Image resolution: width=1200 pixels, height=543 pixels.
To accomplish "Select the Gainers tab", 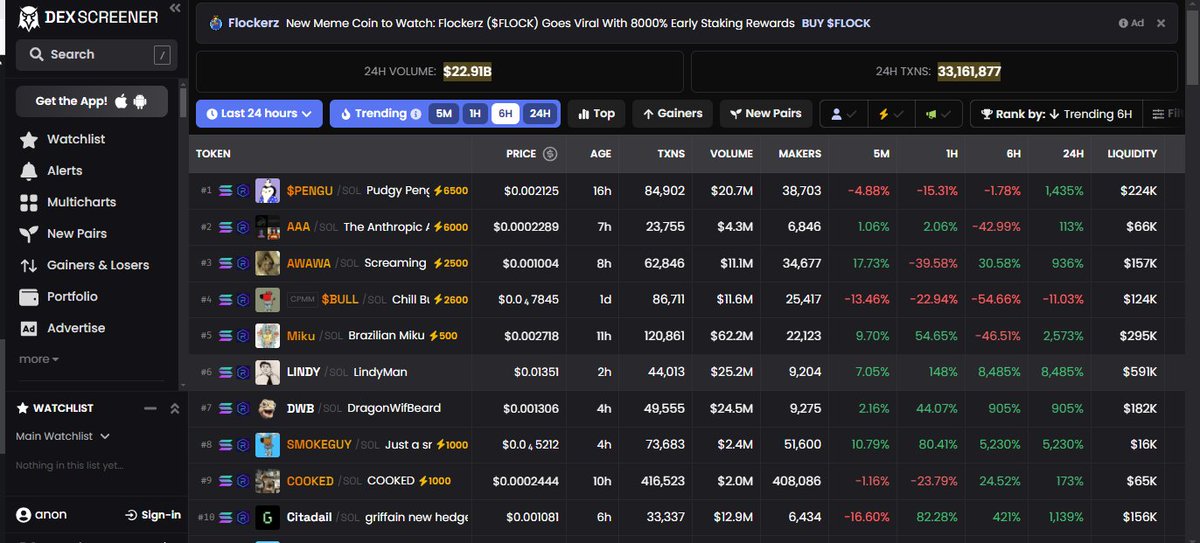I will (x=673, y=114).
